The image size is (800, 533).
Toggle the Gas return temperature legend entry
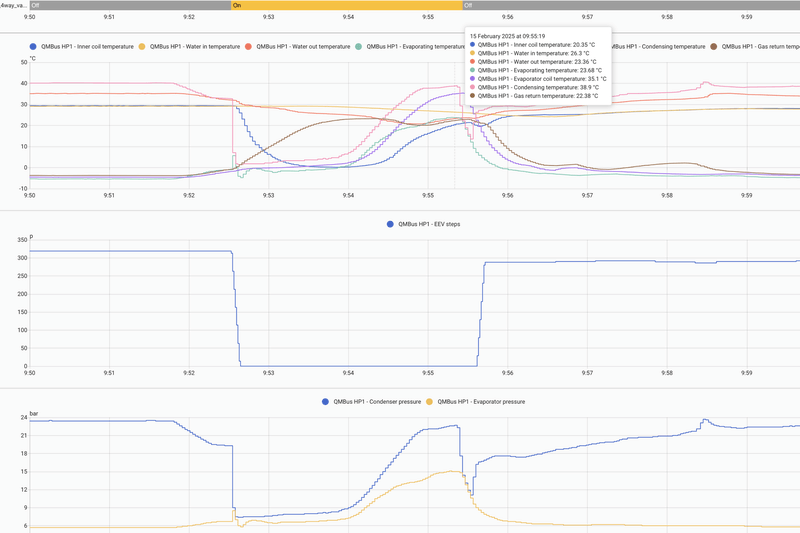pos(755,46)
